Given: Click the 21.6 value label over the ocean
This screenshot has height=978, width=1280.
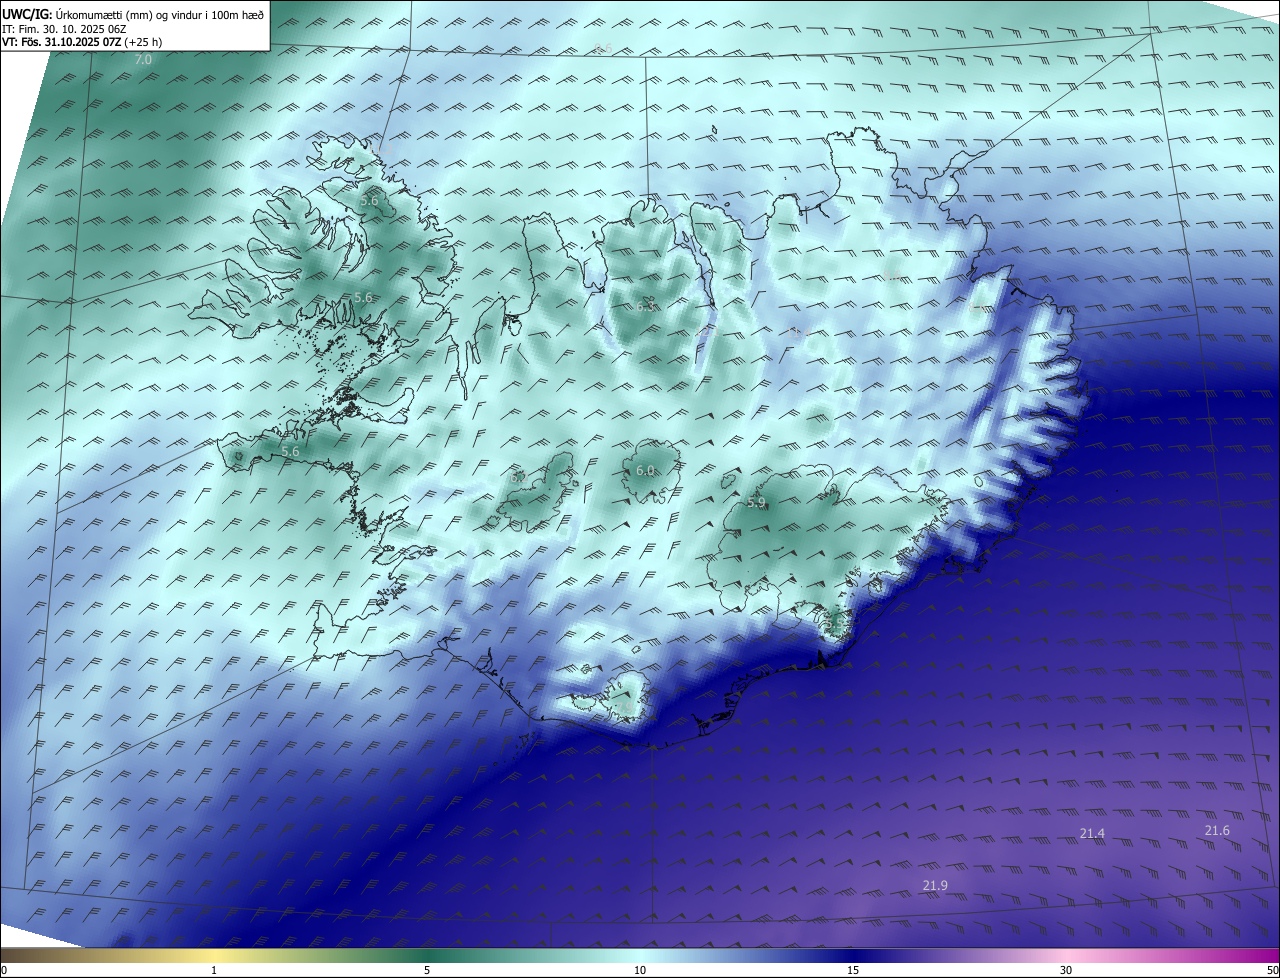Looking at the screenshot, I should 1217,831.
